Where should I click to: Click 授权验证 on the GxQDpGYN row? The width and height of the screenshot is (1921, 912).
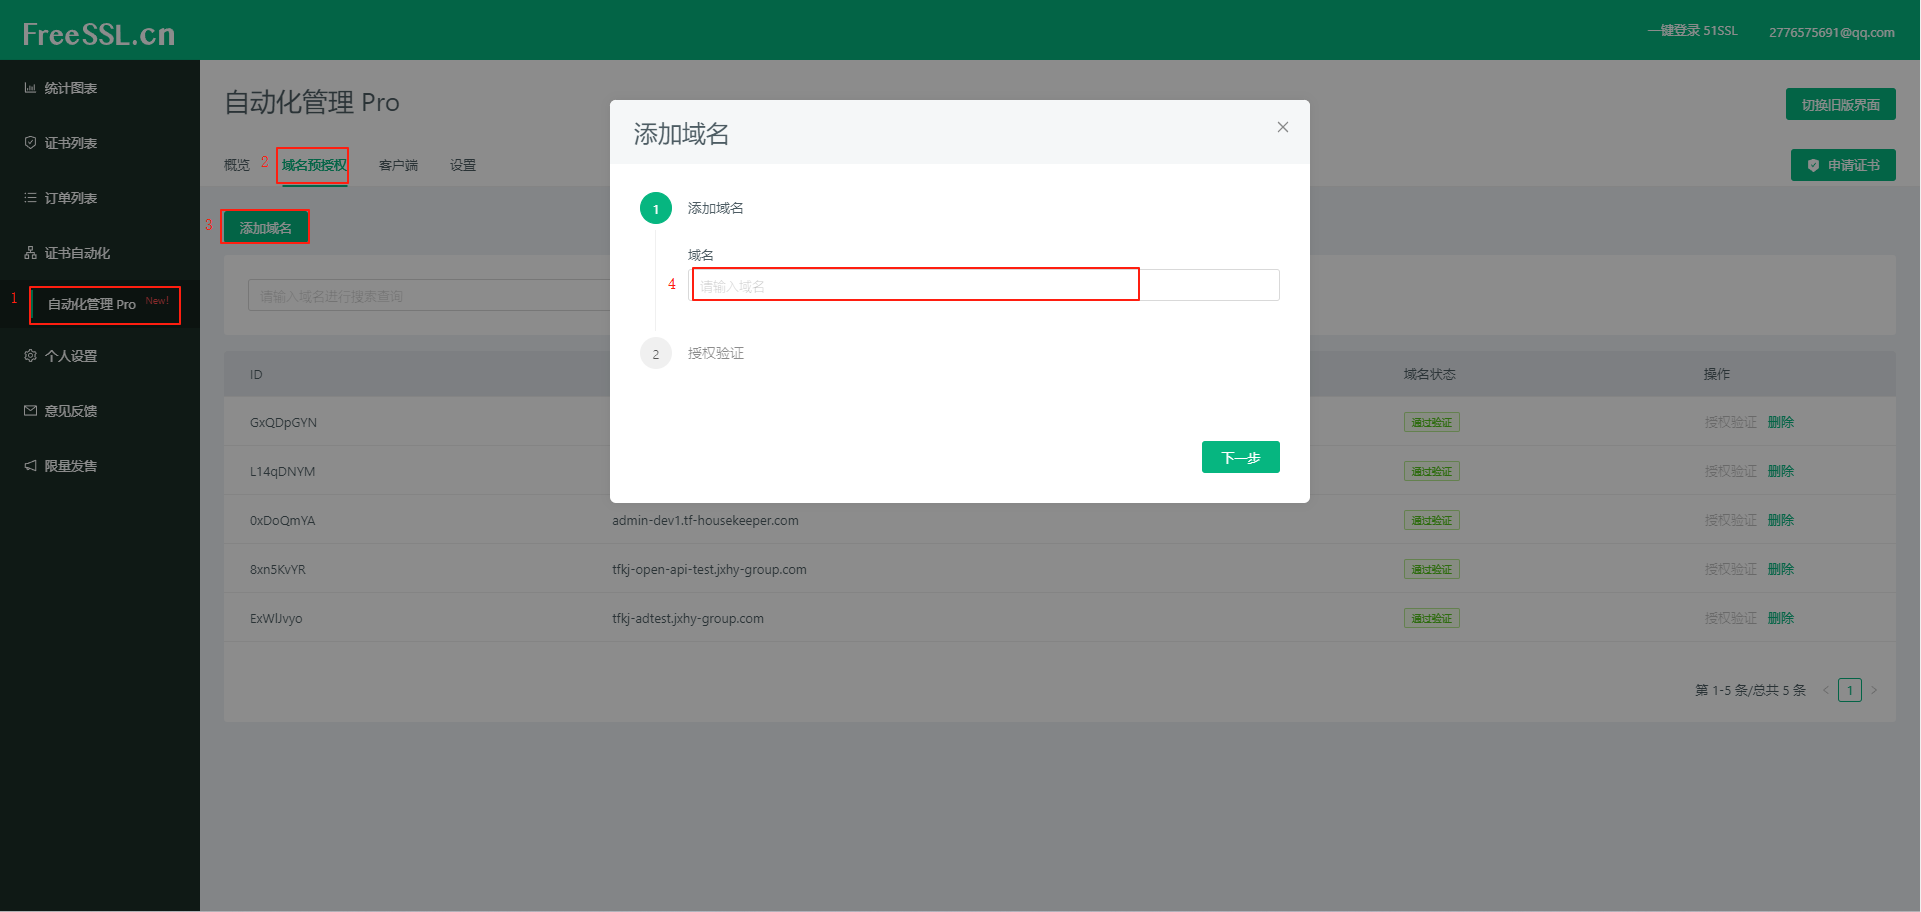pyautogui.click(x=1730, y=421)
